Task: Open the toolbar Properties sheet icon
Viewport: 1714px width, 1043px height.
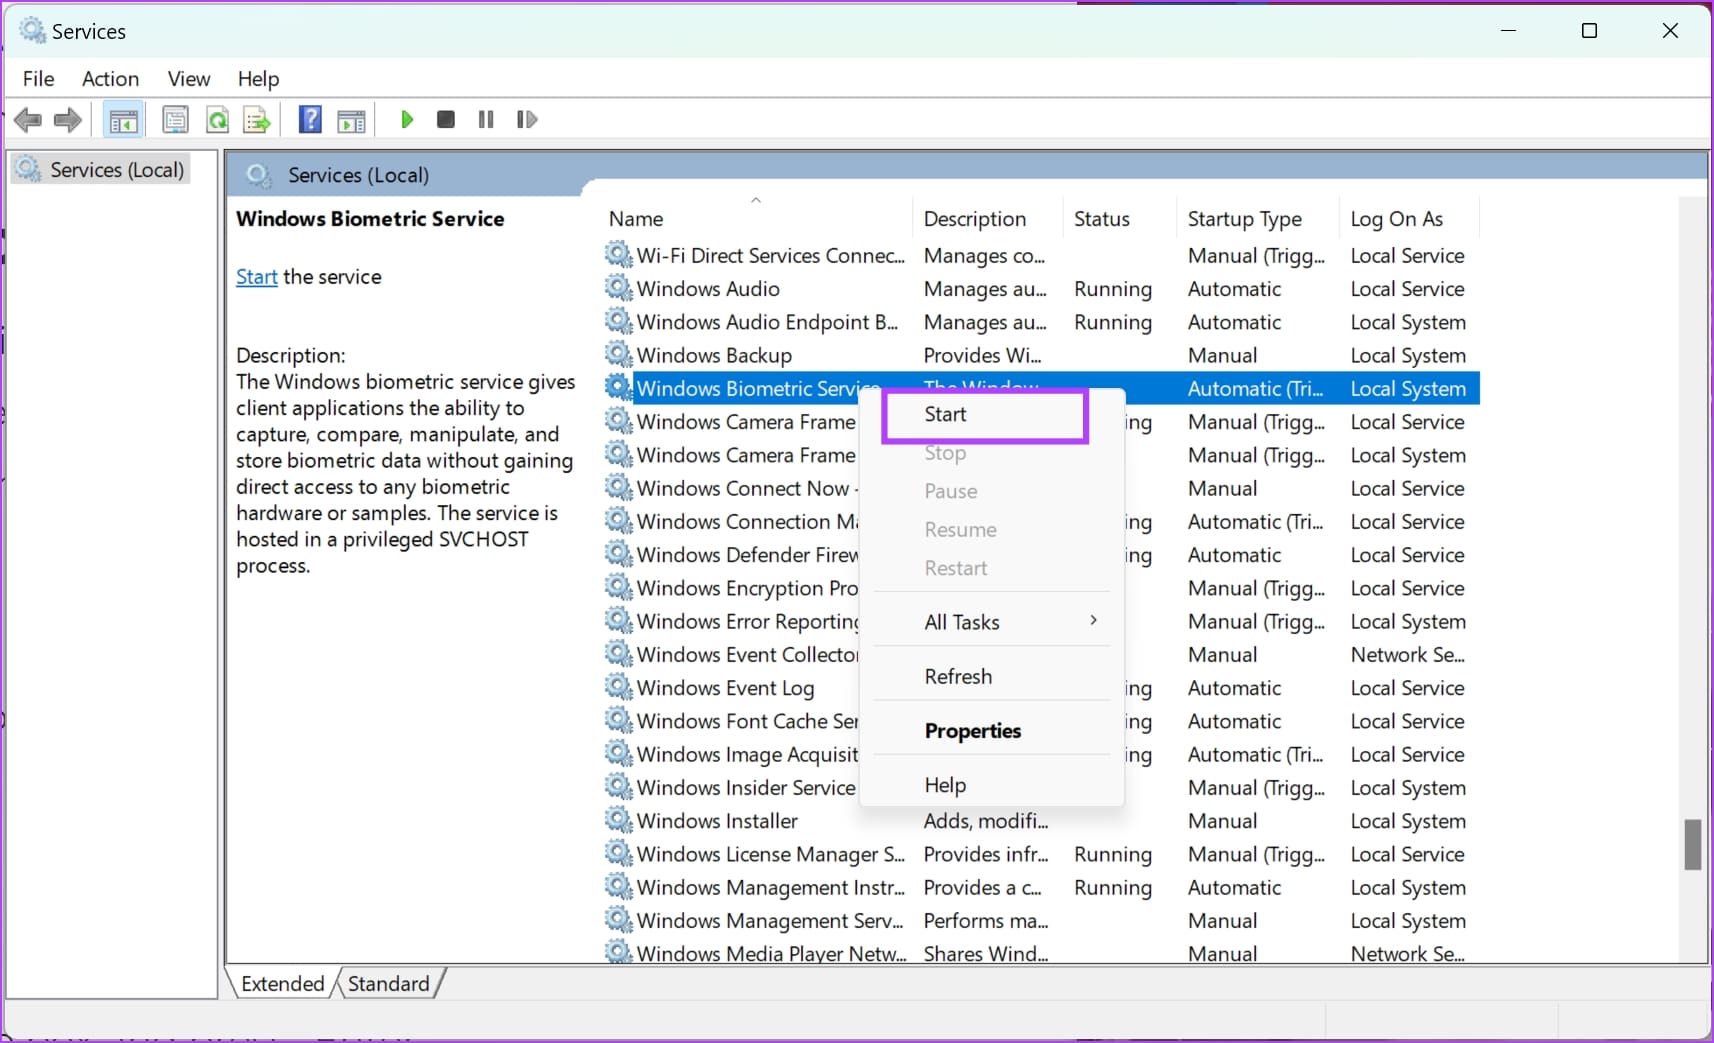Action: (x=175, y=120)
